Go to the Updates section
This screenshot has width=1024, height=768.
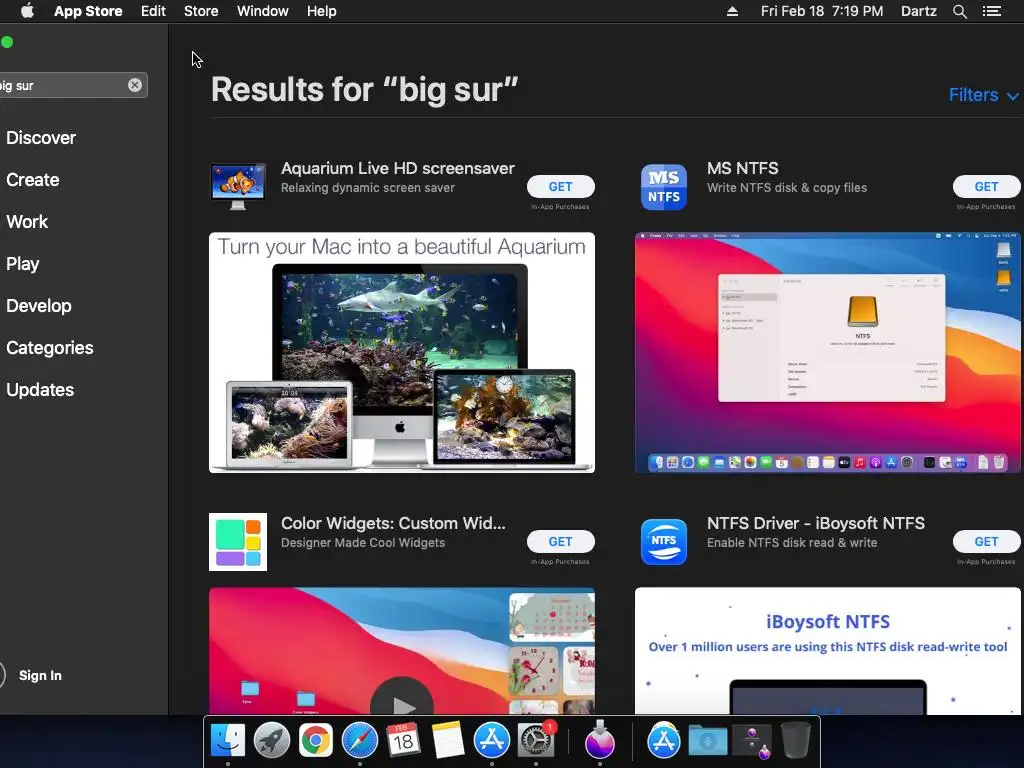coord(40,390)
